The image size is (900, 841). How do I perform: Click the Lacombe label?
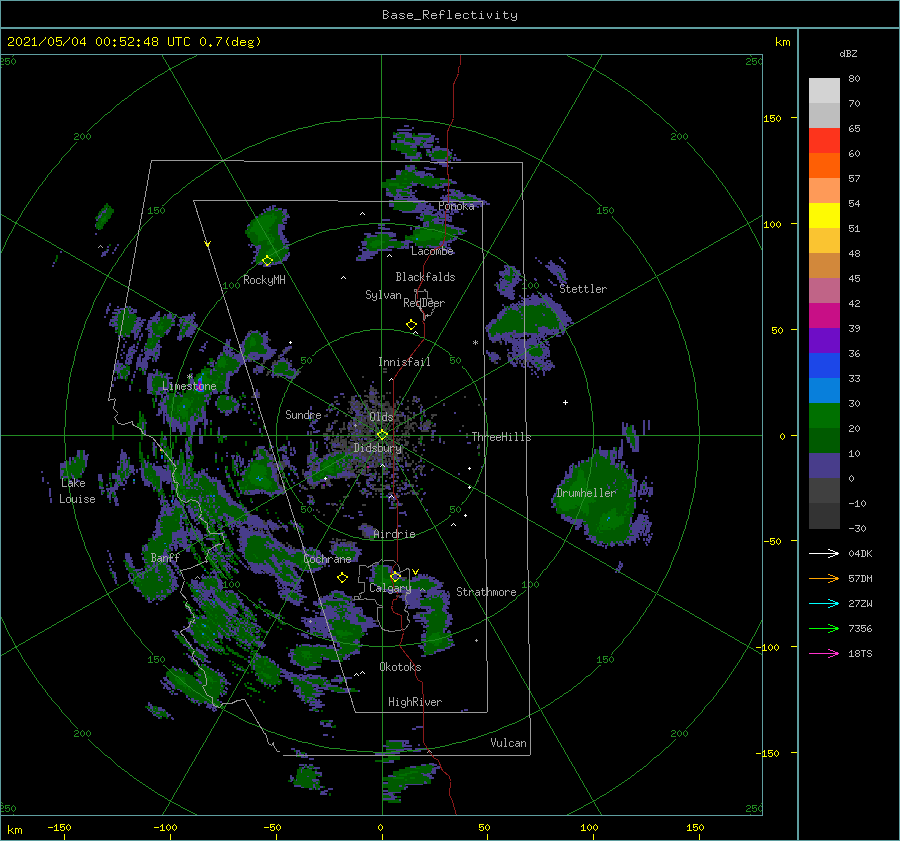pyautogui.click(x=432, y=251)
